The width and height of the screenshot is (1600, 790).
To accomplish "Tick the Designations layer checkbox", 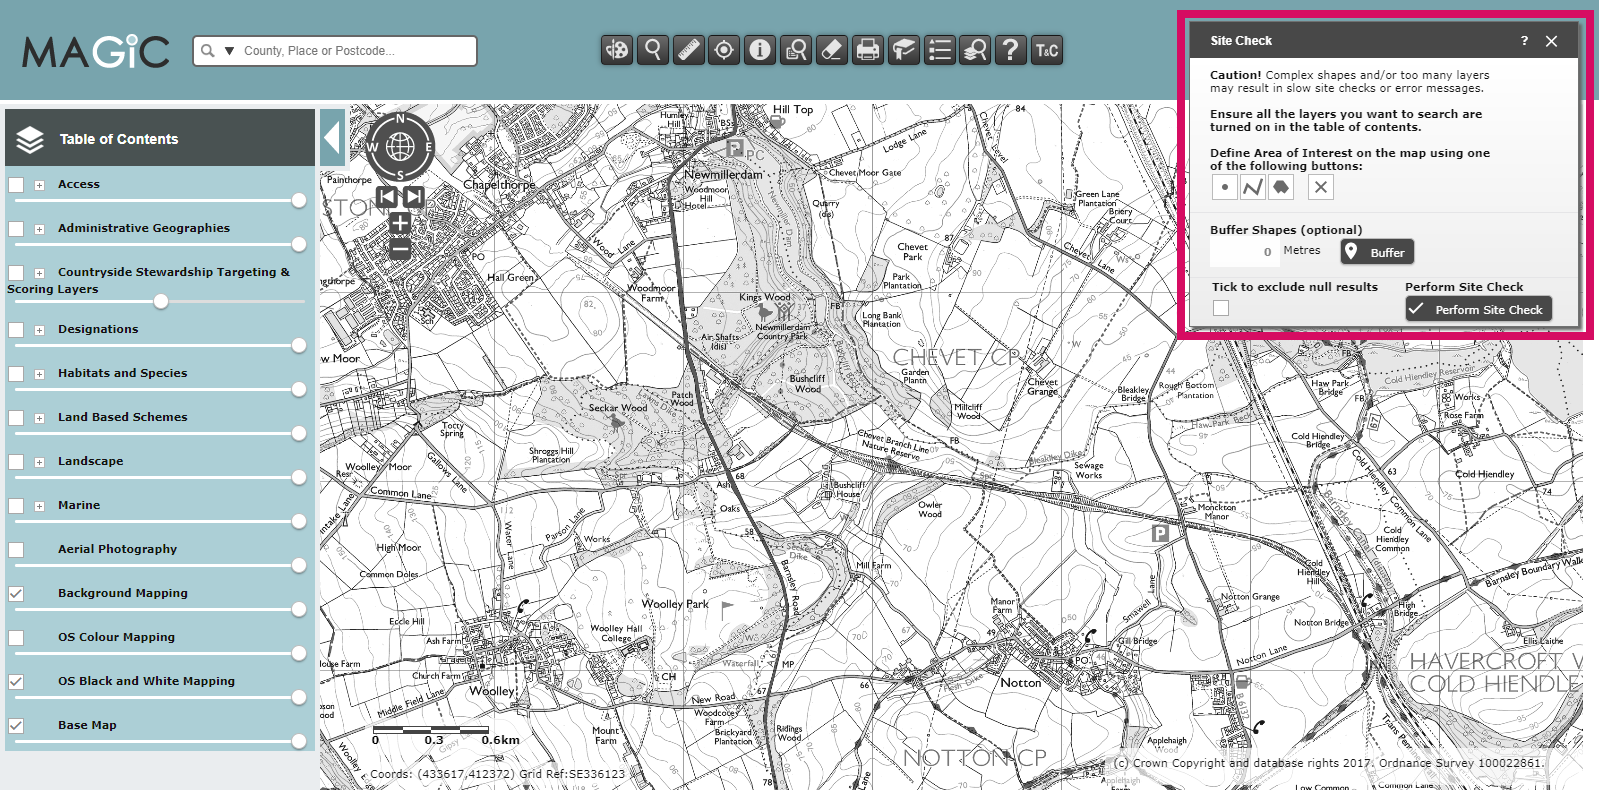I will [x=16, y=330].
